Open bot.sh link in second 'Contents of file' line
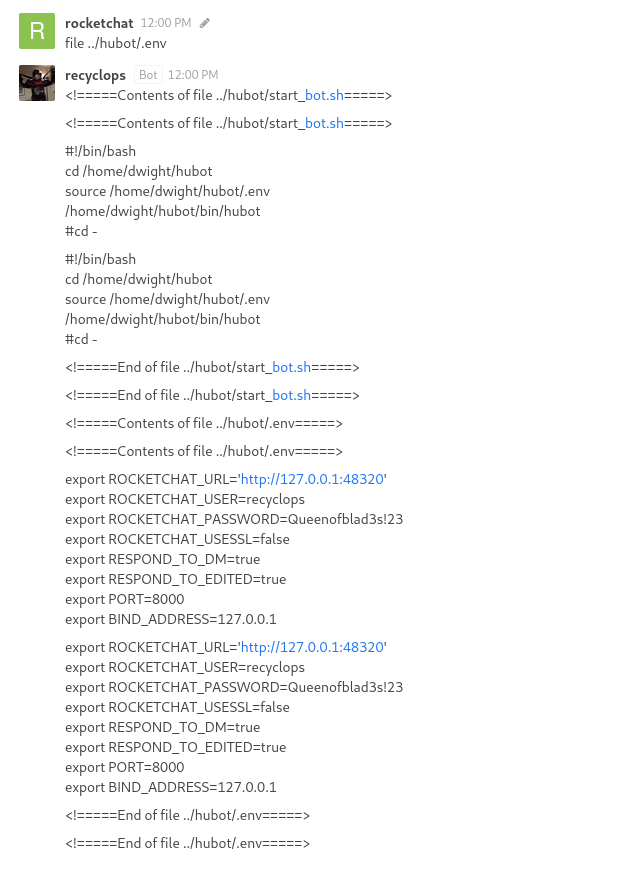Image resolution: width=636 pixels, height=889 pixels. pos(324,123)
